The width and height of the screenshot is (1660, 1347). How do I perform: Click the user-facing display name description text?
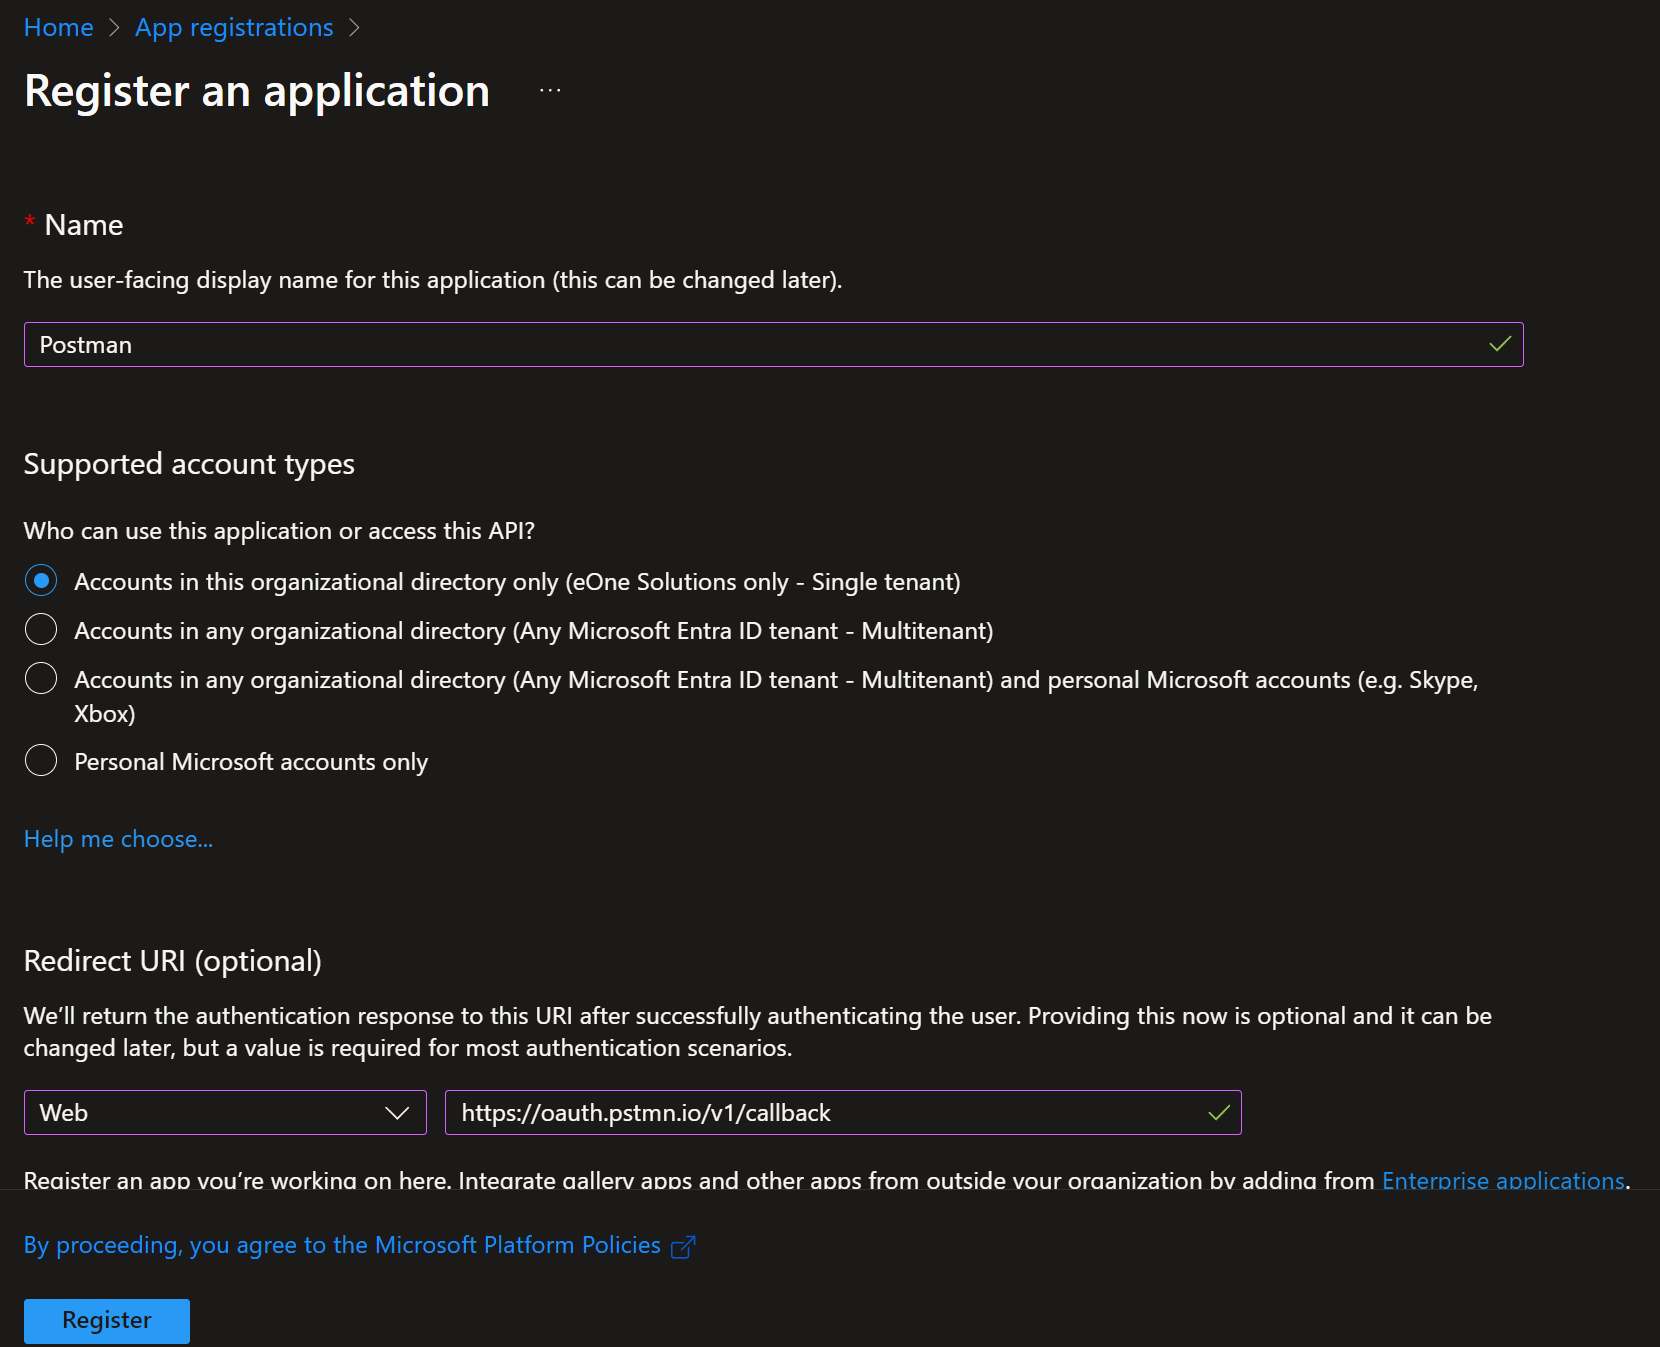point(433,280)
